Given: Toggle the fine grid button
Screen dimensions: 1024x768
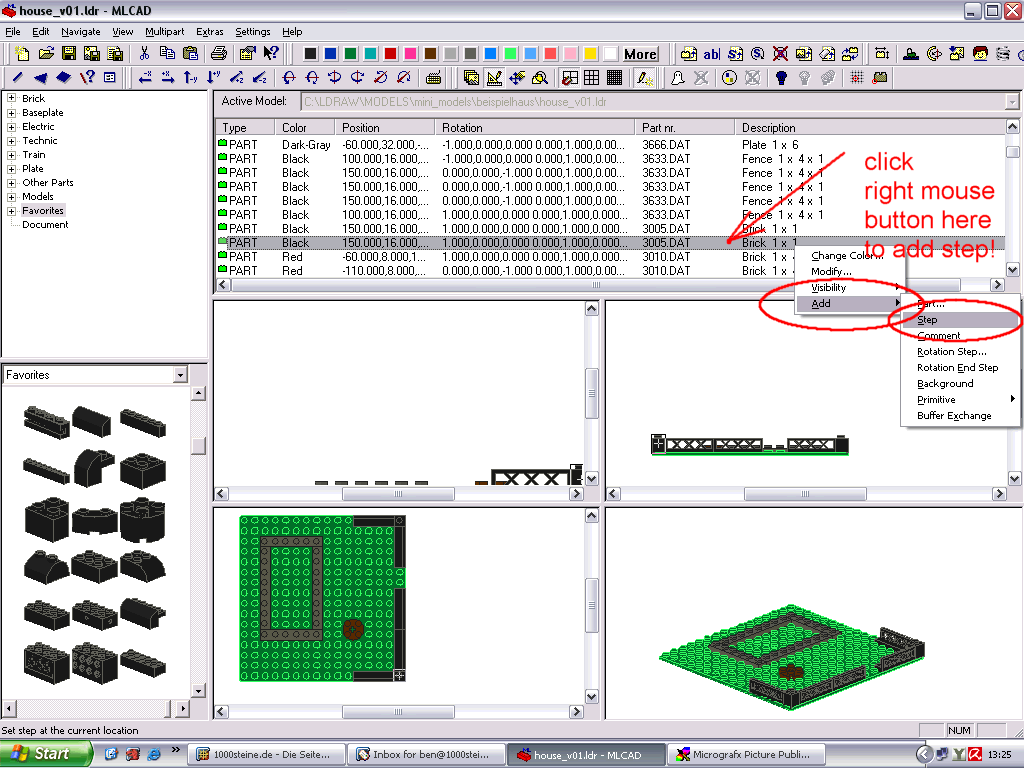Looking at the screenshot, I should click(x=614, y=78).
